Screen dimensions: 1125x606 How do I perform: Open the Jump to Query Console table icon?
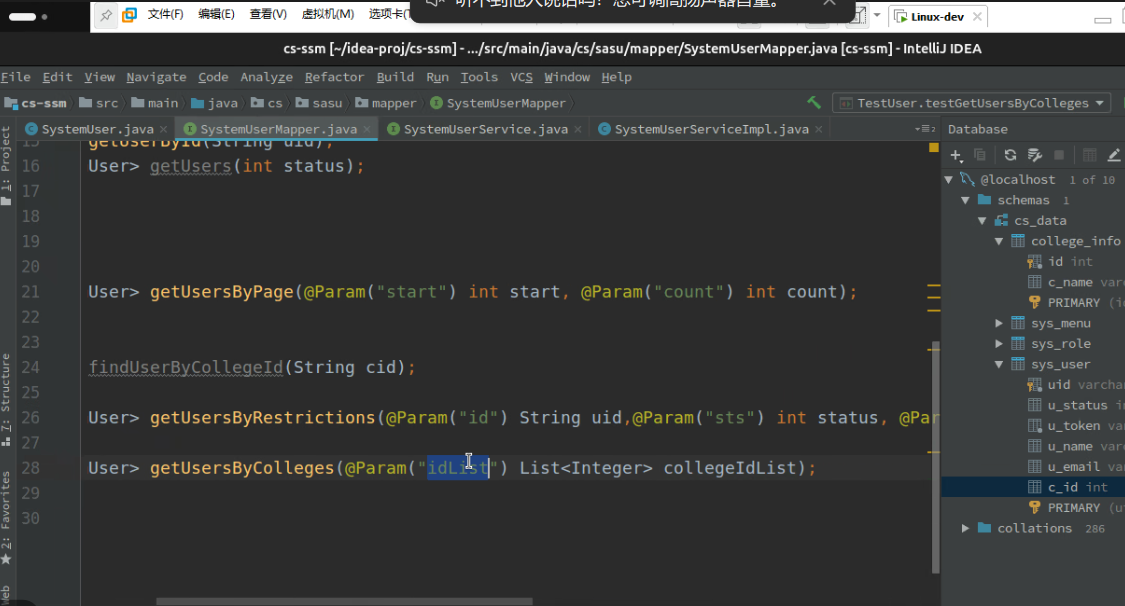1090,156
